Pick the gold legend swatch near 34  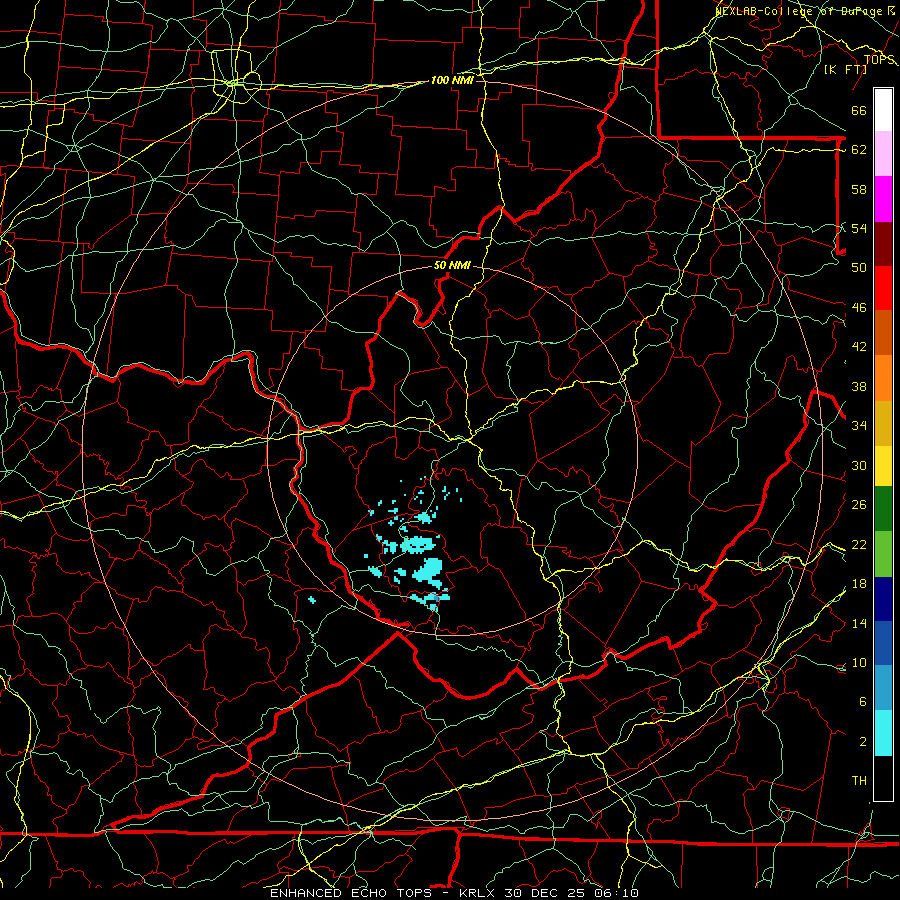tap(883, 423)
